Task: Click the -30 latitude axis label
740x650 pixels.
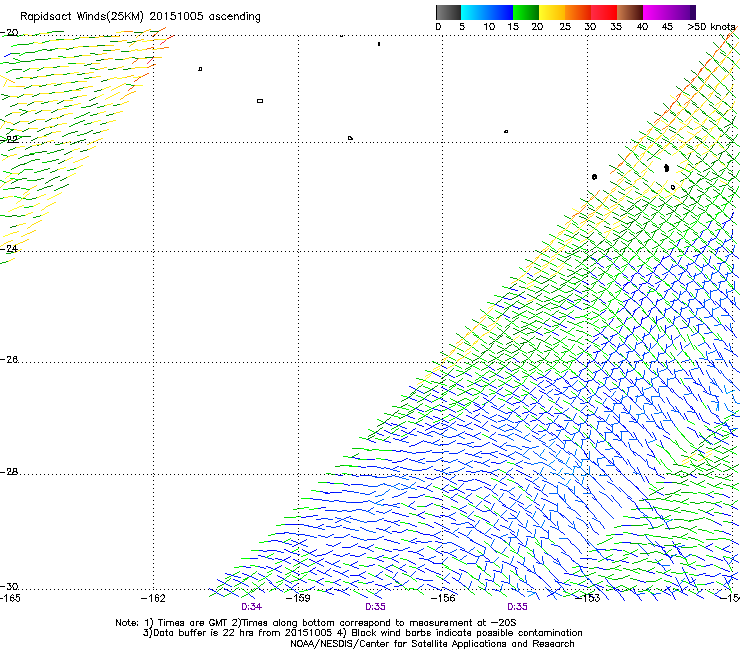Action: (9, 586)
